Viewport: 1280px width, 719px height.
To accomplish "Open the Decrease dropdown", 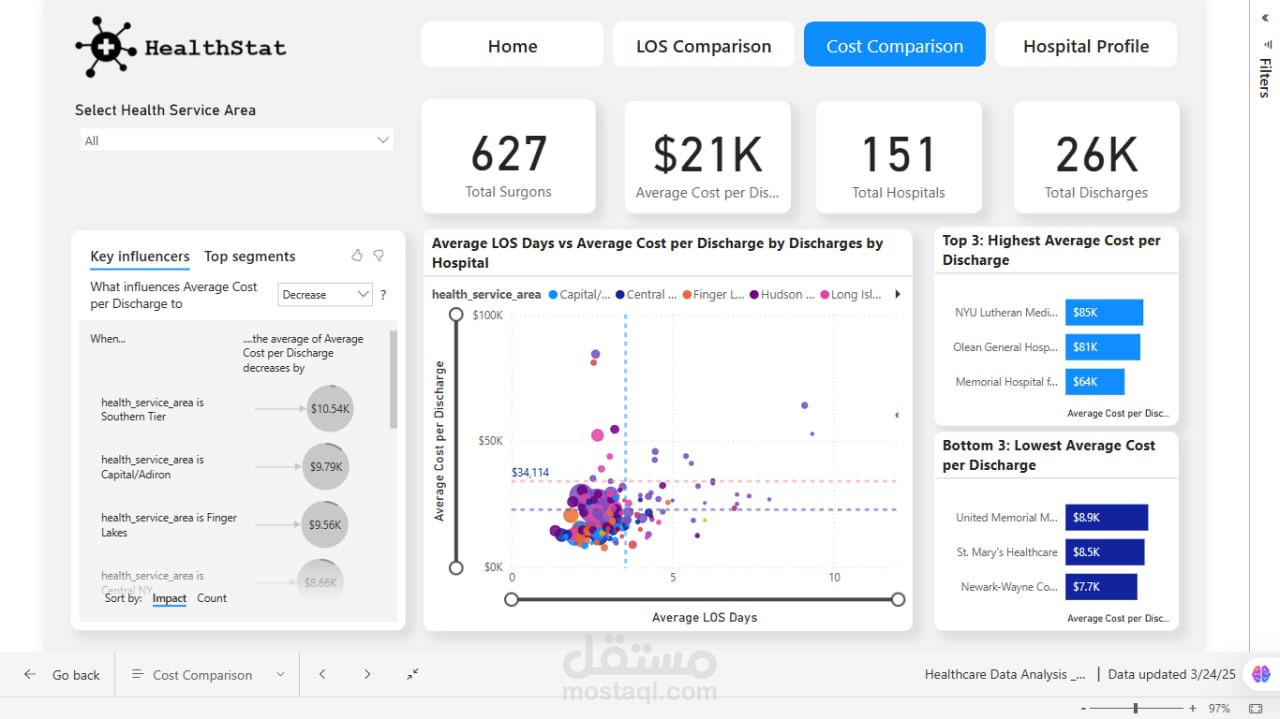I will point(325,295).
